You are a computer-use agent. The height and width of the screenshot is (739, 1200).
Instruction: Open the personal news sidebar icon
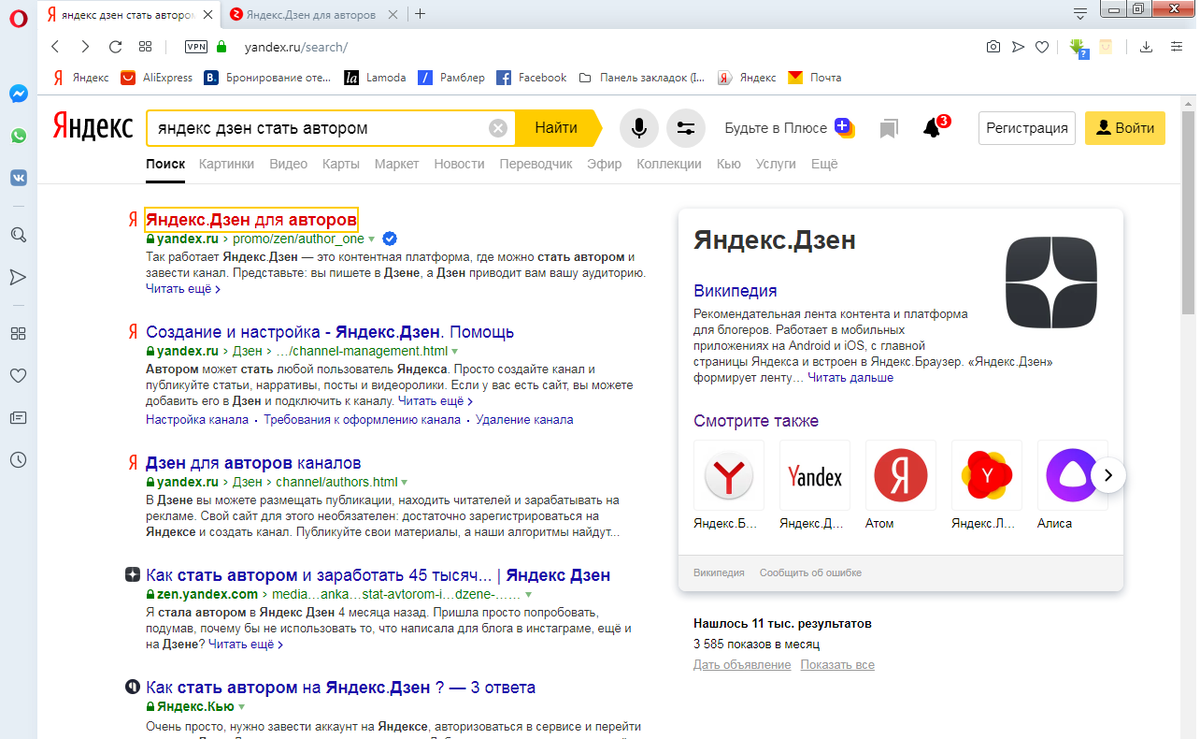[x=18, y=418]
